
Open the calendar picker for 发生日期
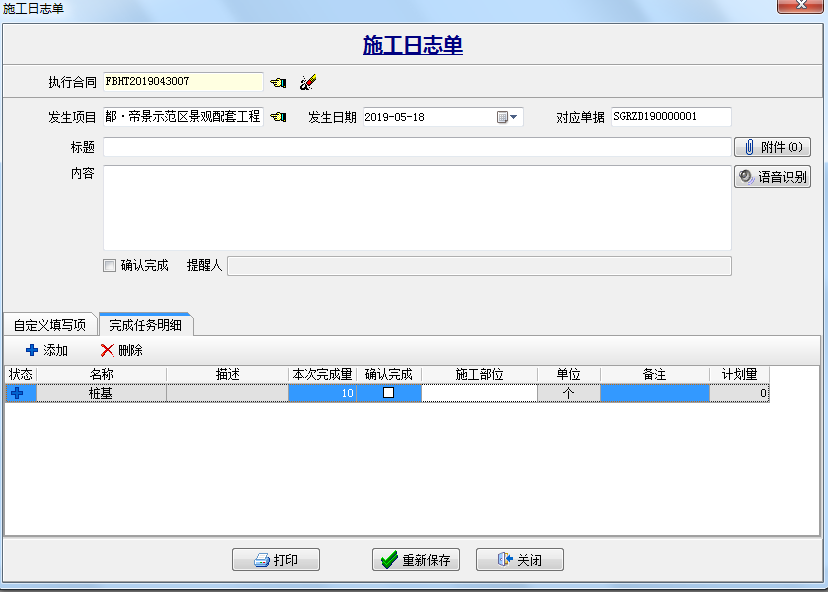[508, 117]
